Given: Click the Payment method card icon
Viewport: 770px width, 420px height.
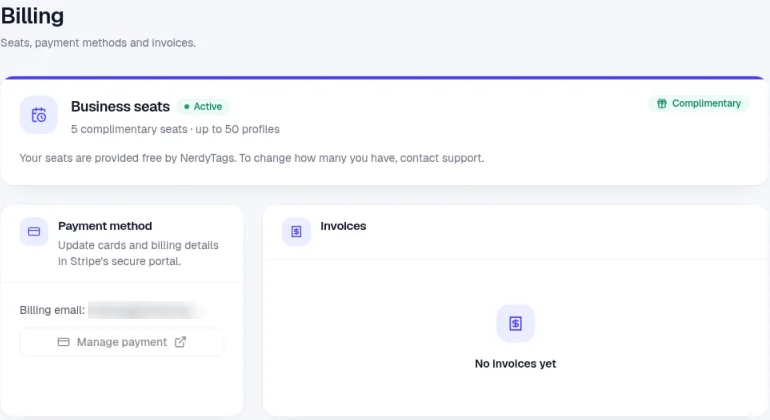Looking at the screenshot, I should tap(34, 231).
